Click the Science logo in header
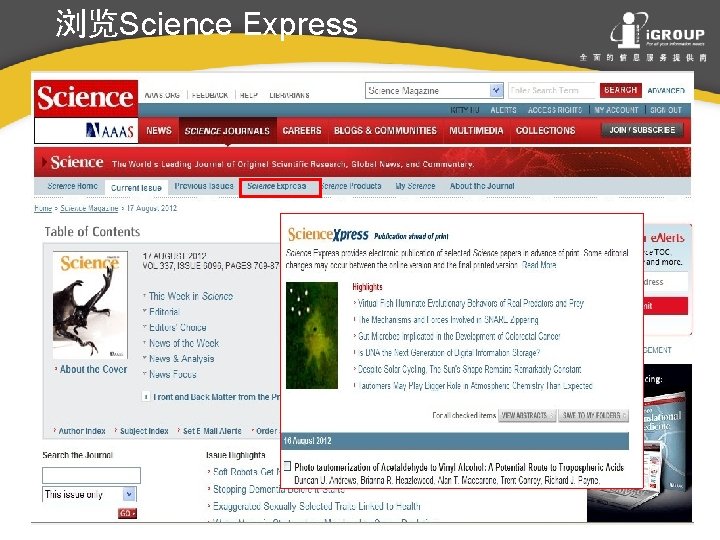720x540 pixels. tap(86, 98)
